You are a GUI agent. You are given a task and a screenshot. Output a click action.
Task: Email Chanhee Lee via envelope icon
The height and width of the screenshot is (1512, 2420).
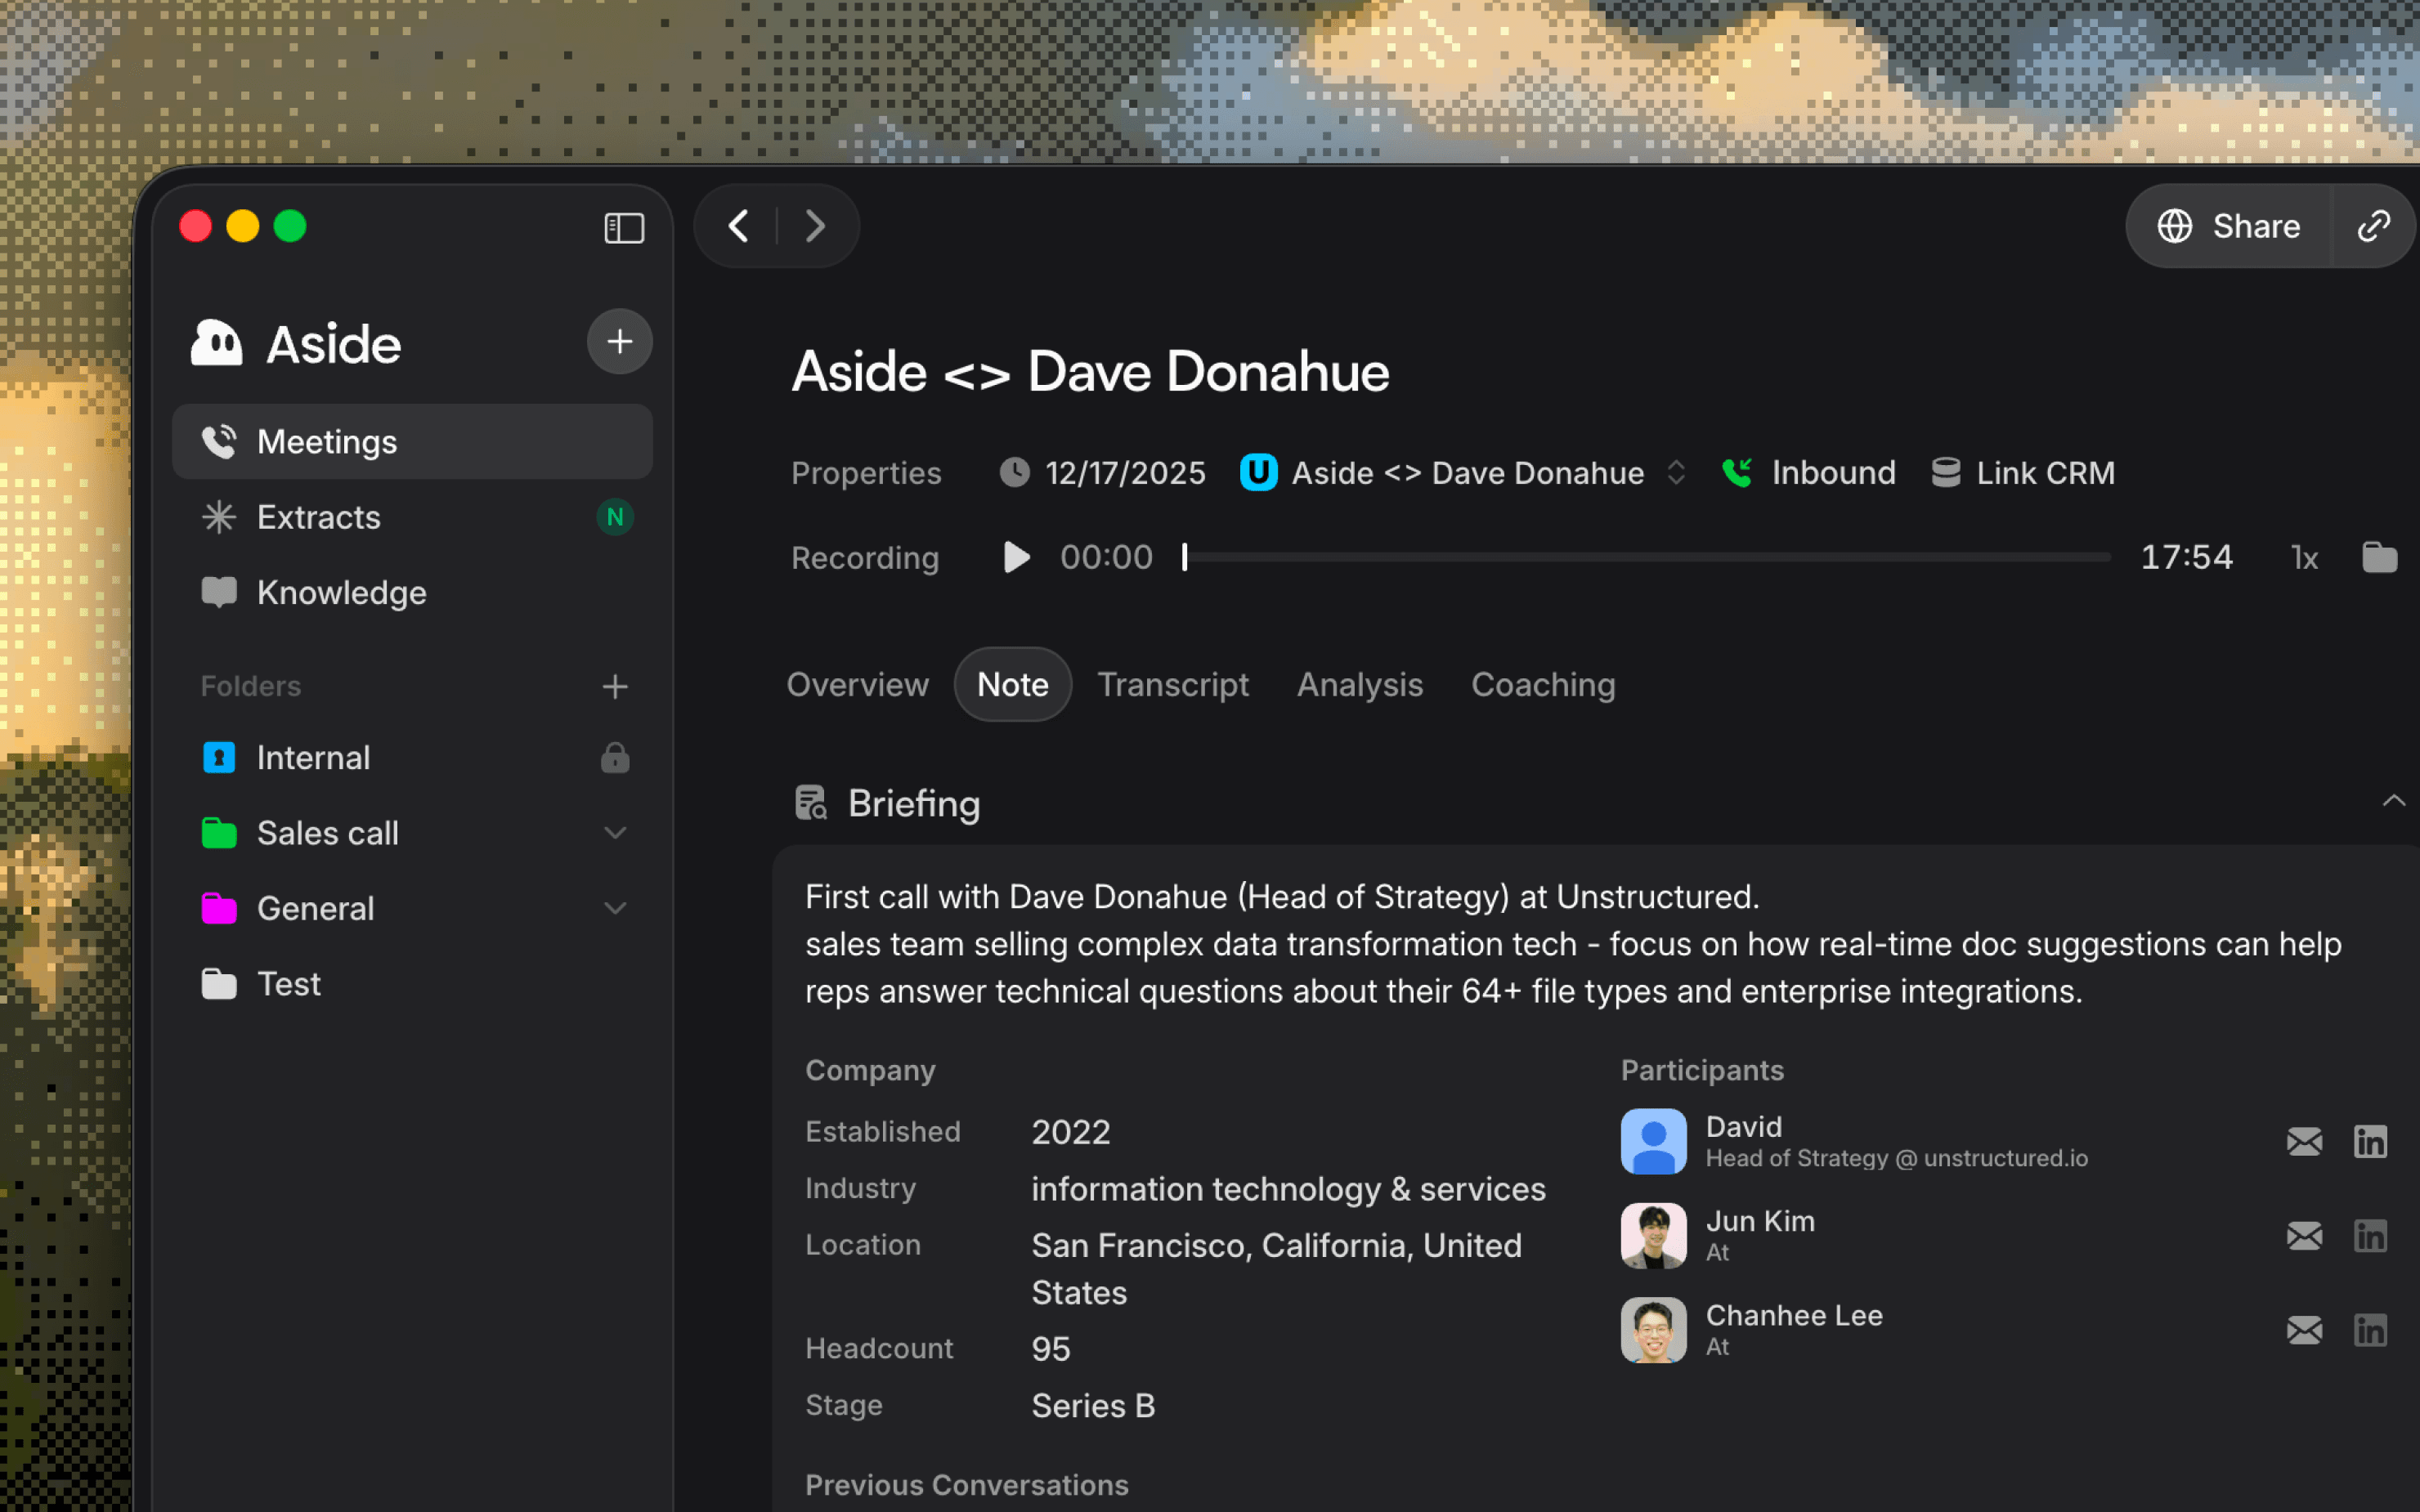(2304, 1330)
